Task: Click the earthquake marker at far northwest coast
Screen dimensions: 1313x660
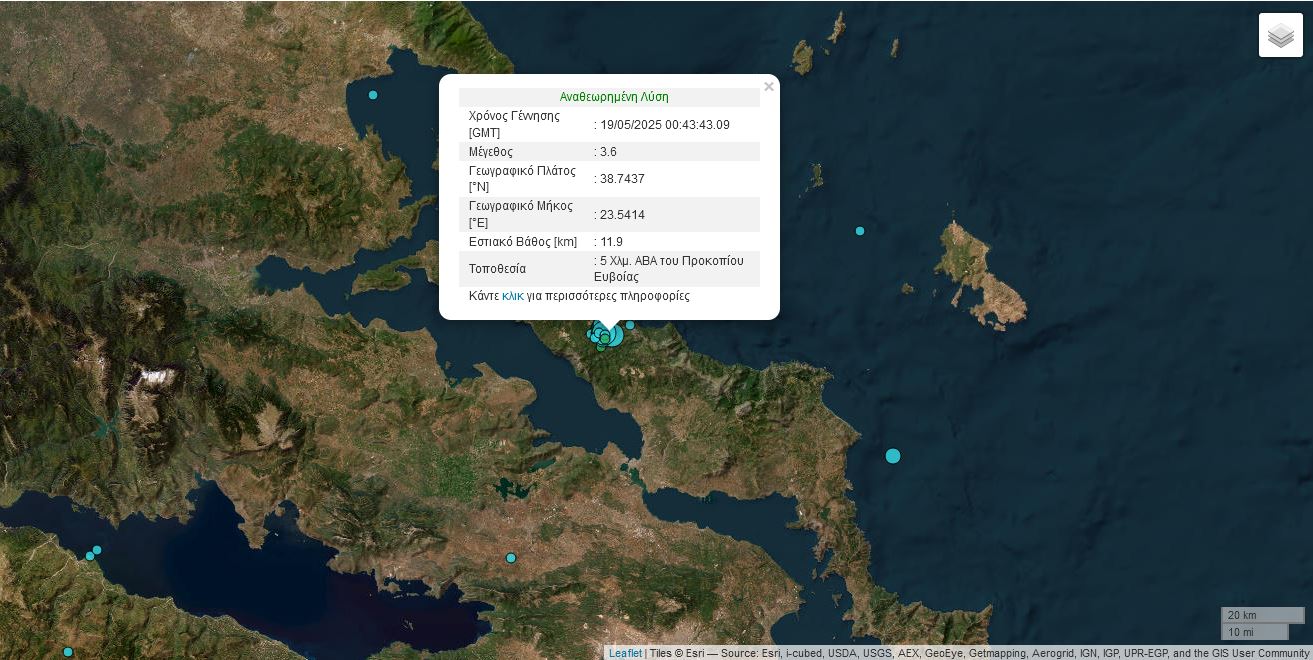Action: coord(373,95)
